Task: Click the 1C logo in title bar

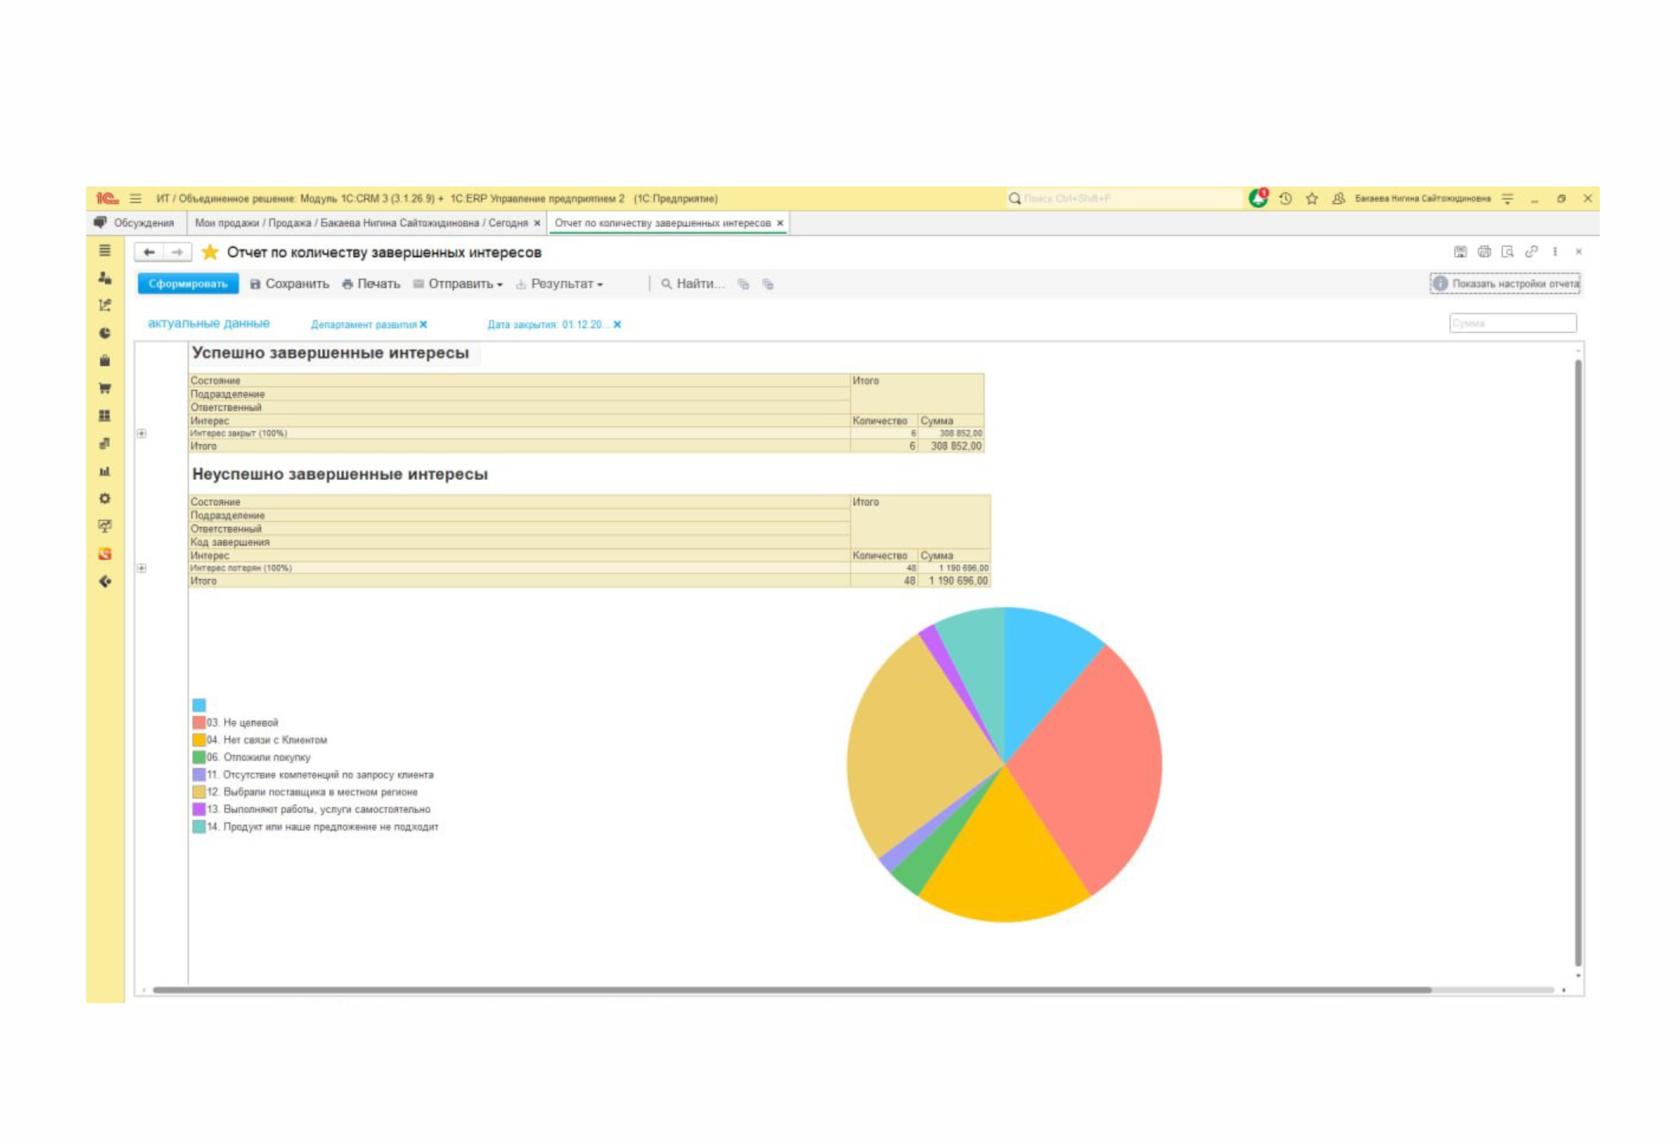Action: coord(107,198)
